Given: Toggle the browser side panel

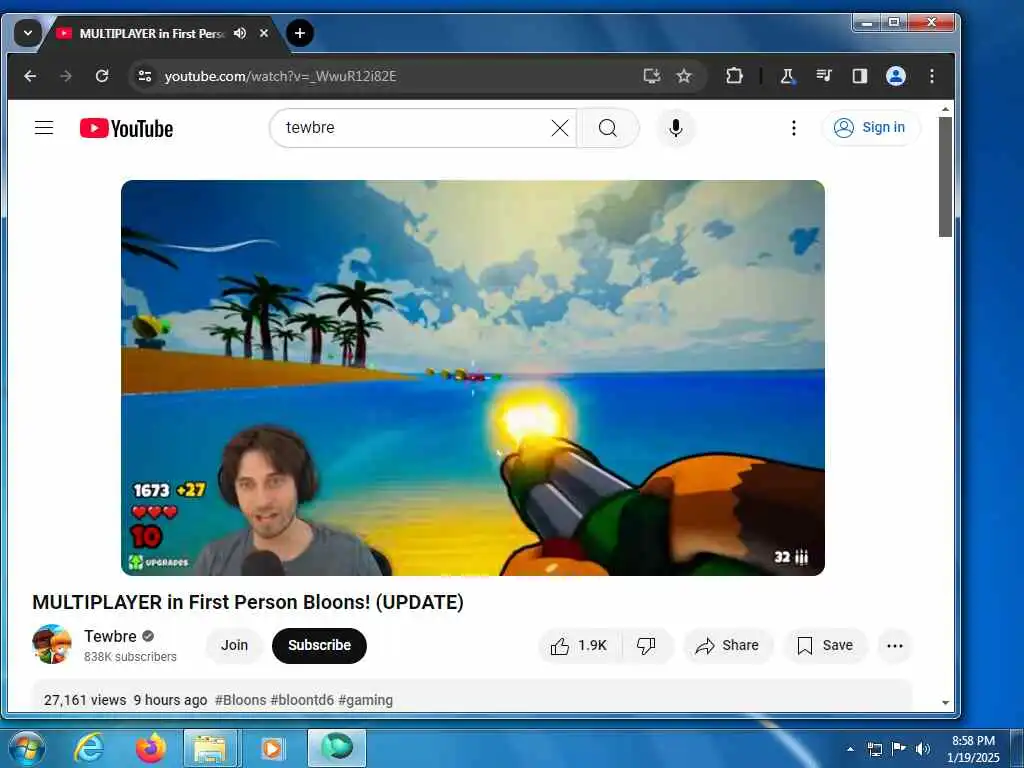Looking at the screenshot, I should click(859, 76).
